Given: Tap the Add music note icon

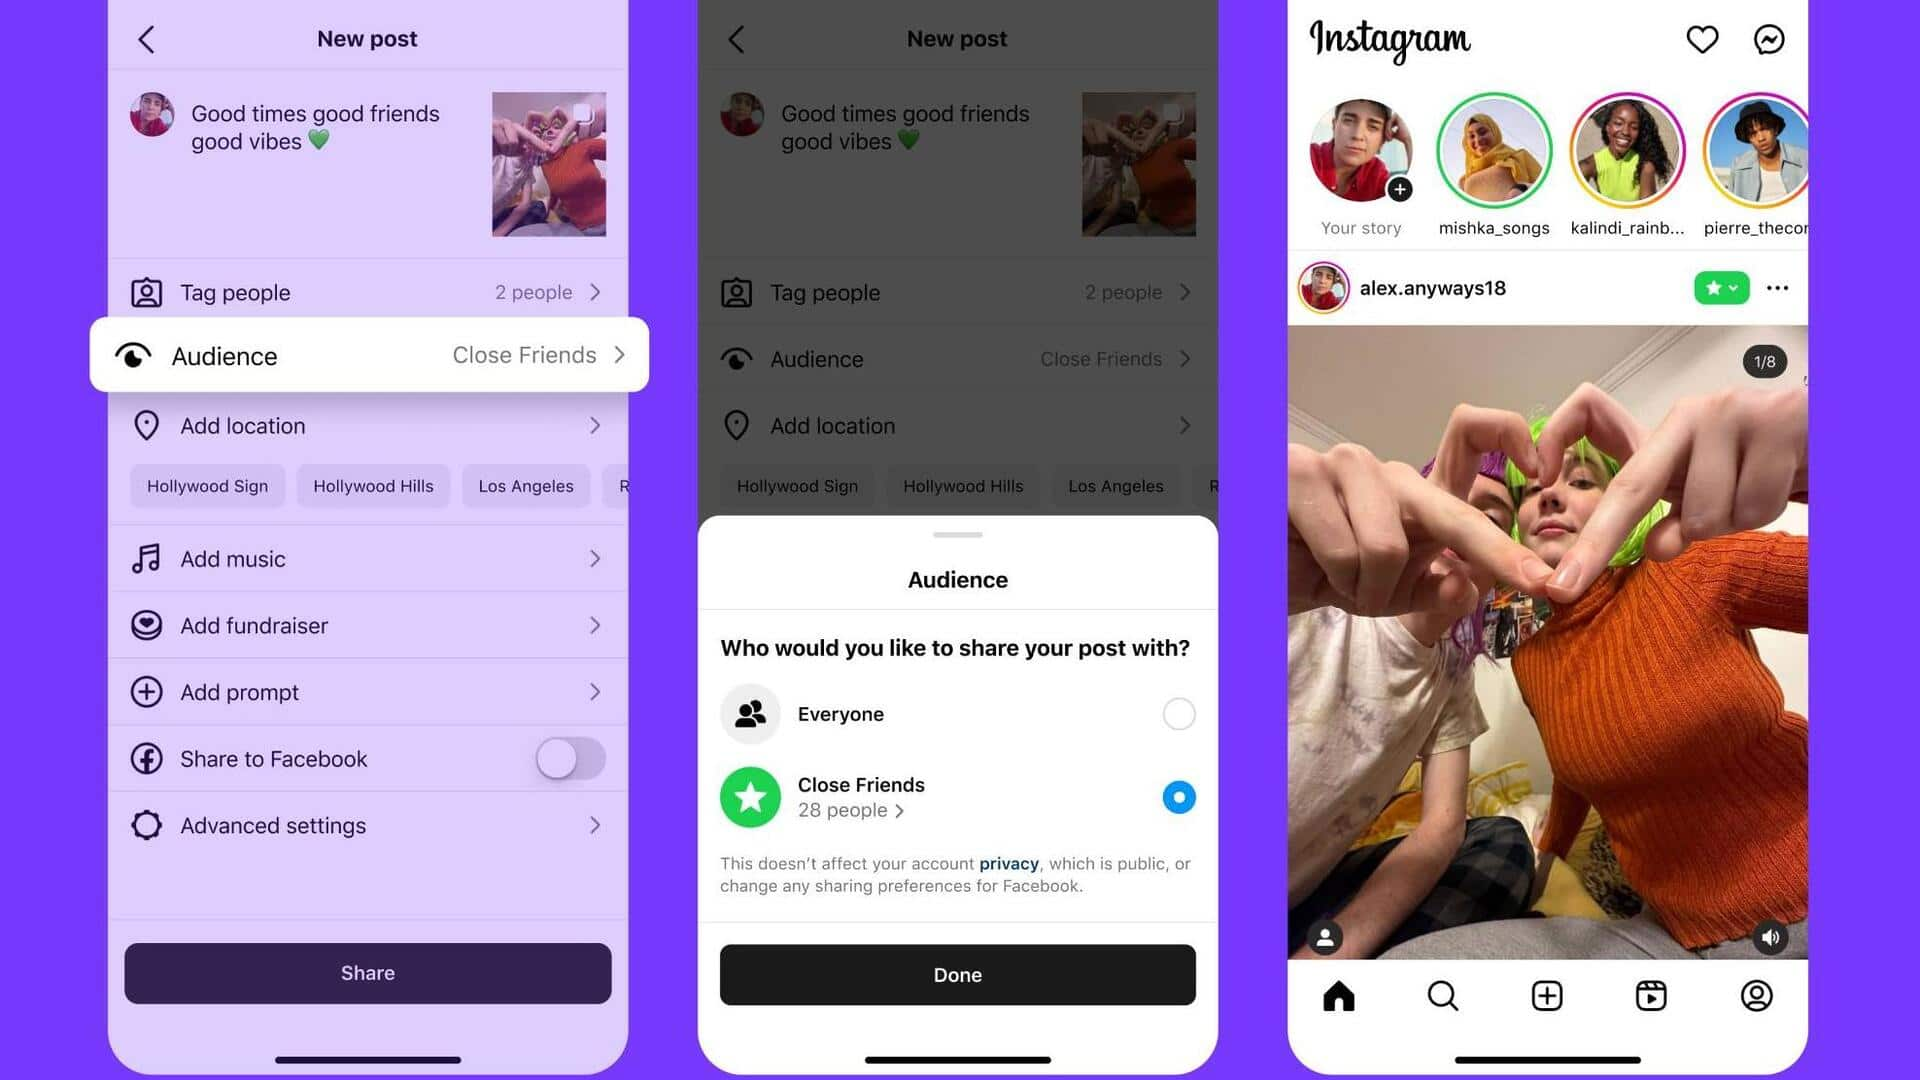Looking at the screenshot, I should 146,558.
